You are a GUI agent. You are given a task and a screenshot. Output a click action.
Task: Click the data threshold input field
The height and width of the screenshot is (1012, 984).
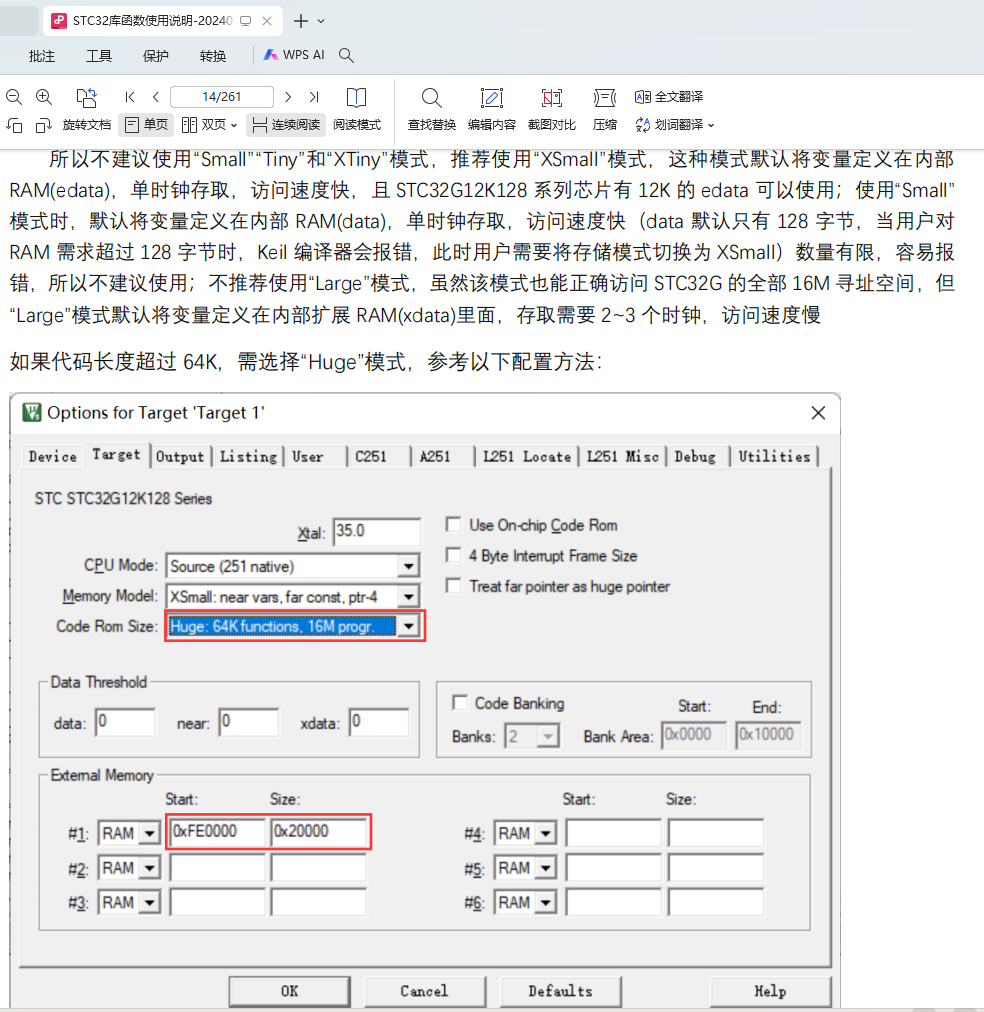125,722
